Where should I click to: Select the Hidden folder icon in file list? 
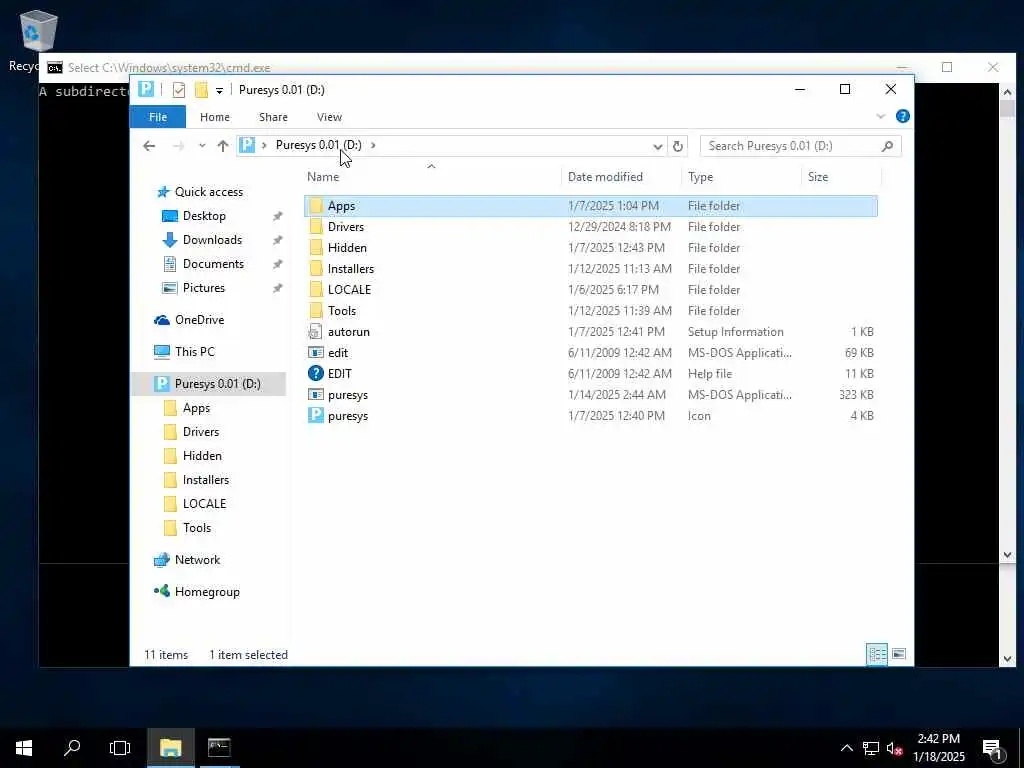(316, 248)
